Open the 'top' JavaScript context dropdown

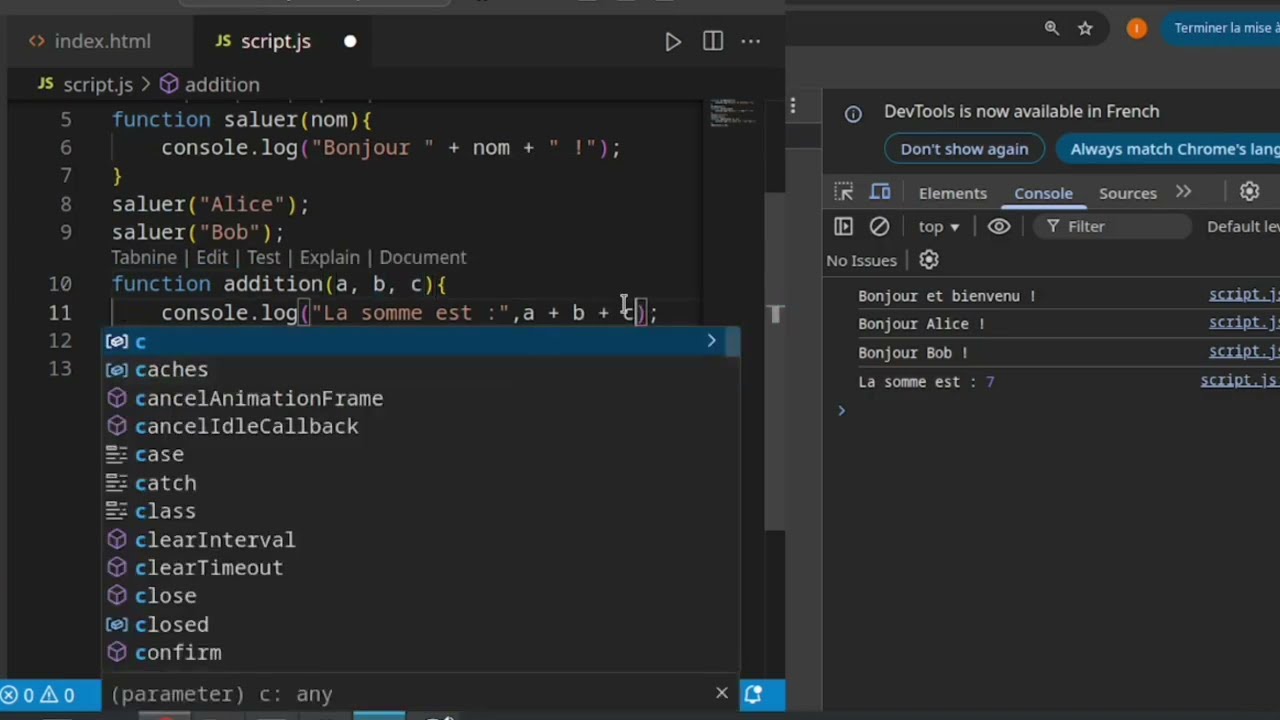tap(939, 227)
